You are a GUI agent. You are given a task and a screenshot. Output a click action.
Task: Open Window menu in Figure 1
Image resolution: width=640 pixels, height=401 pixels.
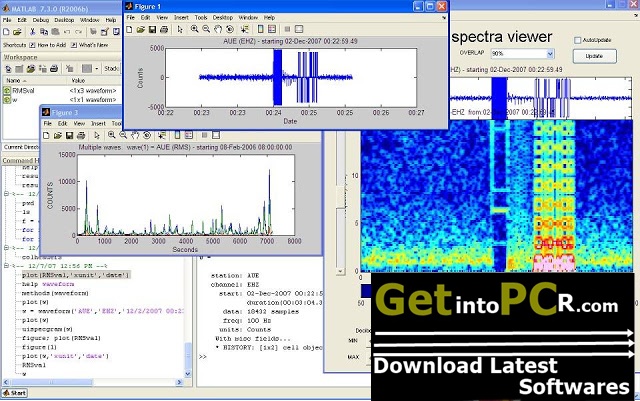248,18
